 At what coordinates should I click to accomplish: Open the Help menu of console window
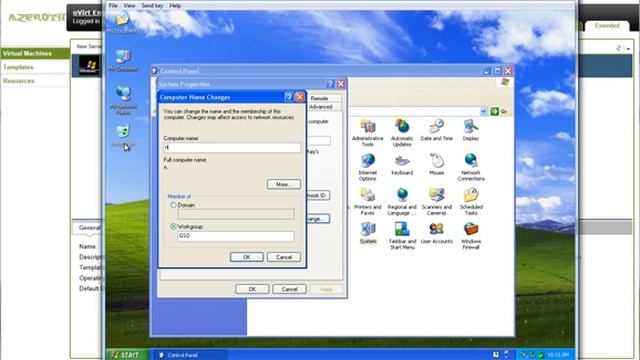click(x=175, y=5)
